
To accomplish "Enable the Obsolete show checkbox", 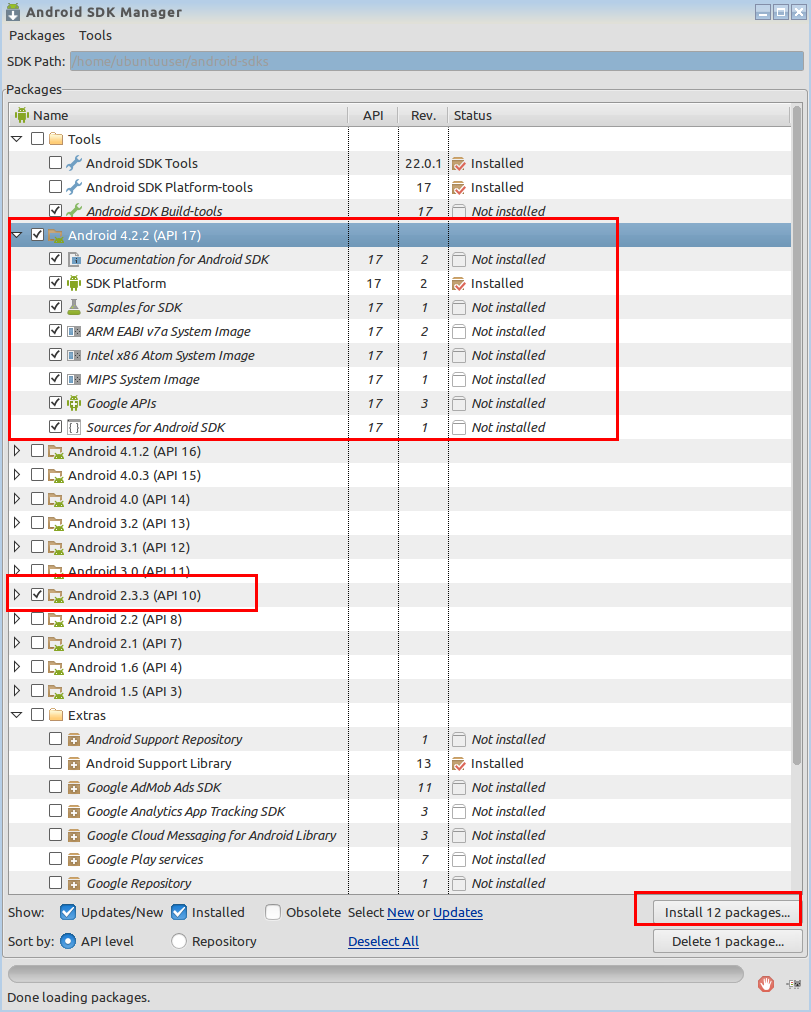I will tap(273, 912).
